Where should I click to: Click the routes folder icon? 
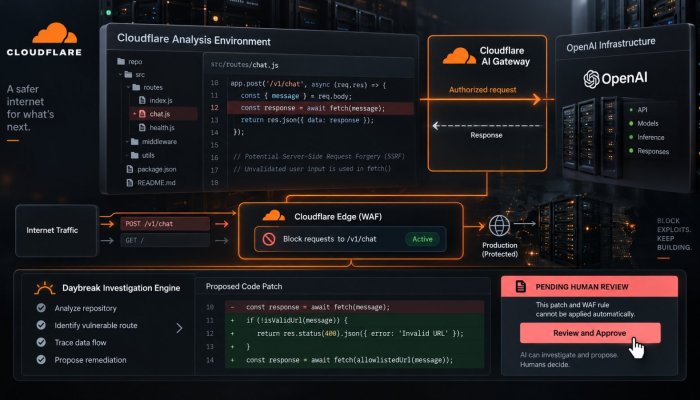(x=136, y=88)
